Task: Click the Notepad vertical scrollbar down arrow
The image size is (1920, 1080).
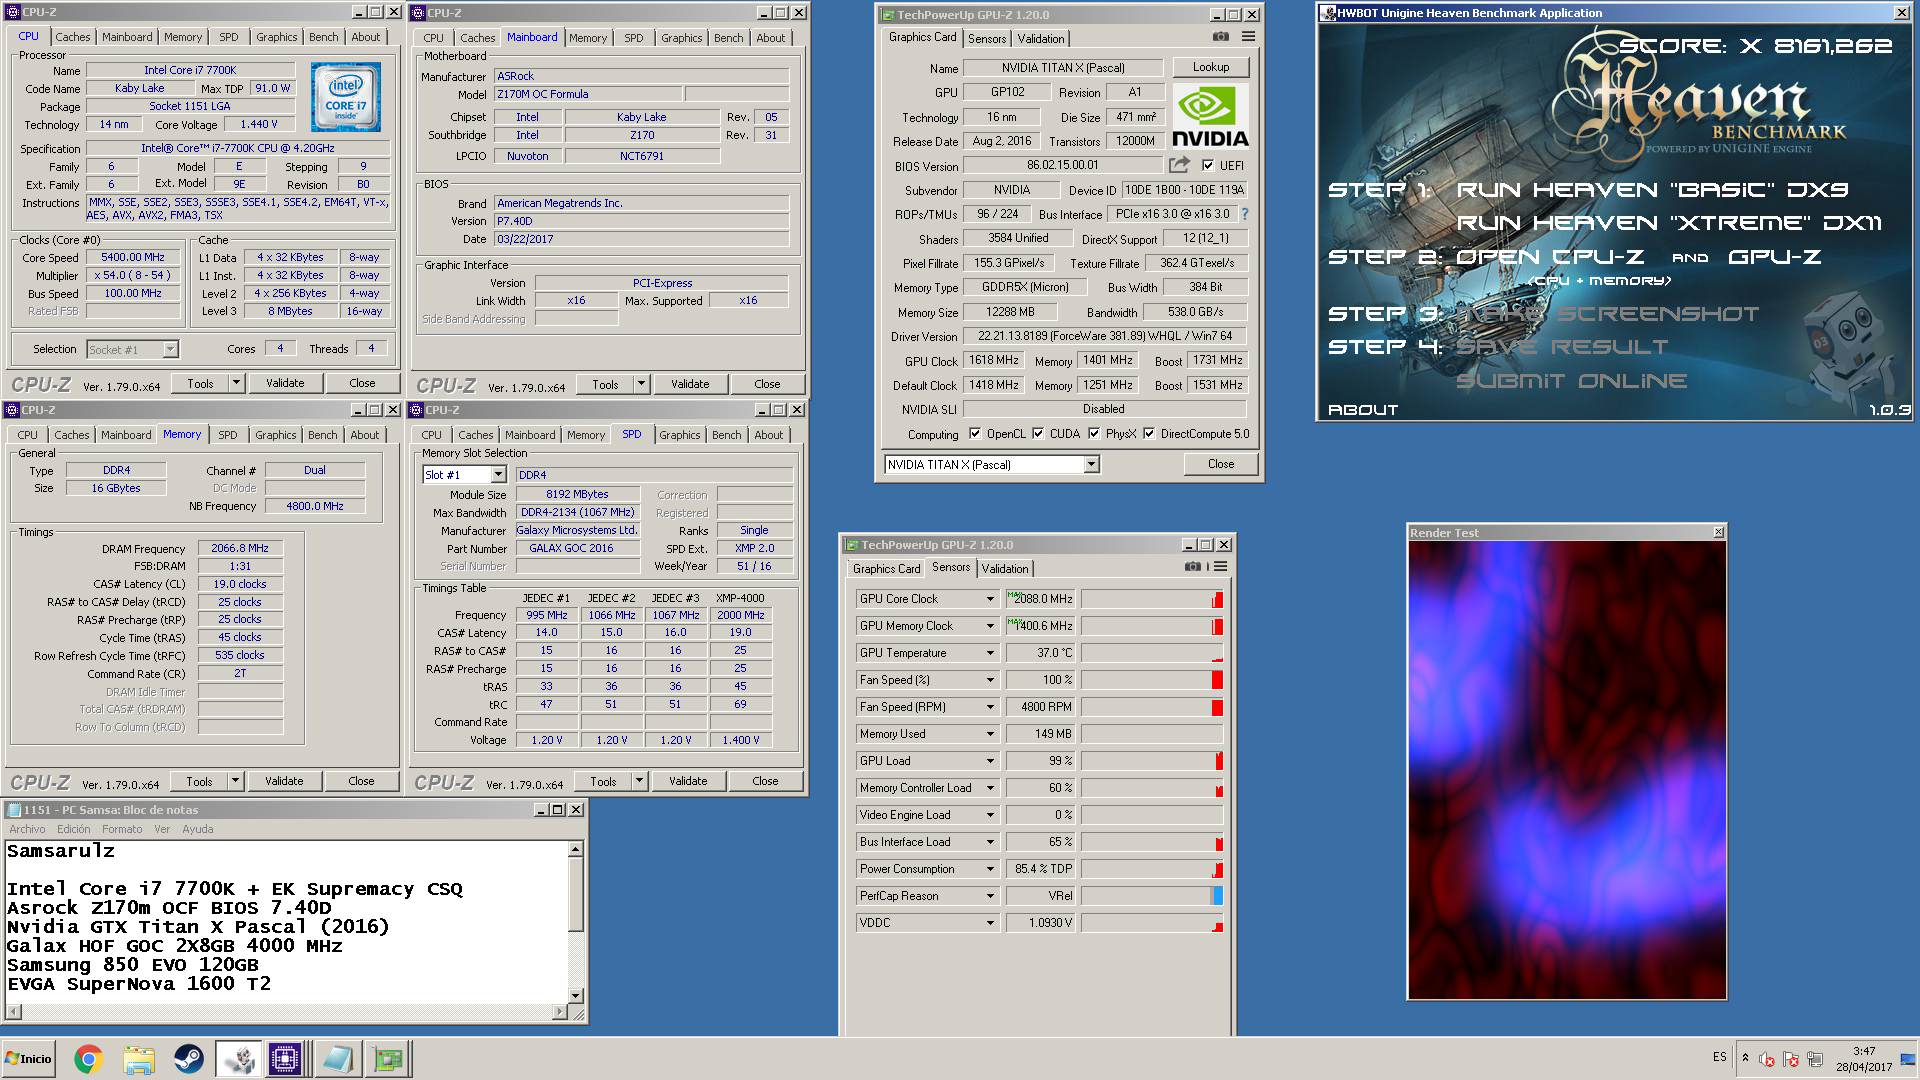Action: pyautogui.click(x=575, y=995)
